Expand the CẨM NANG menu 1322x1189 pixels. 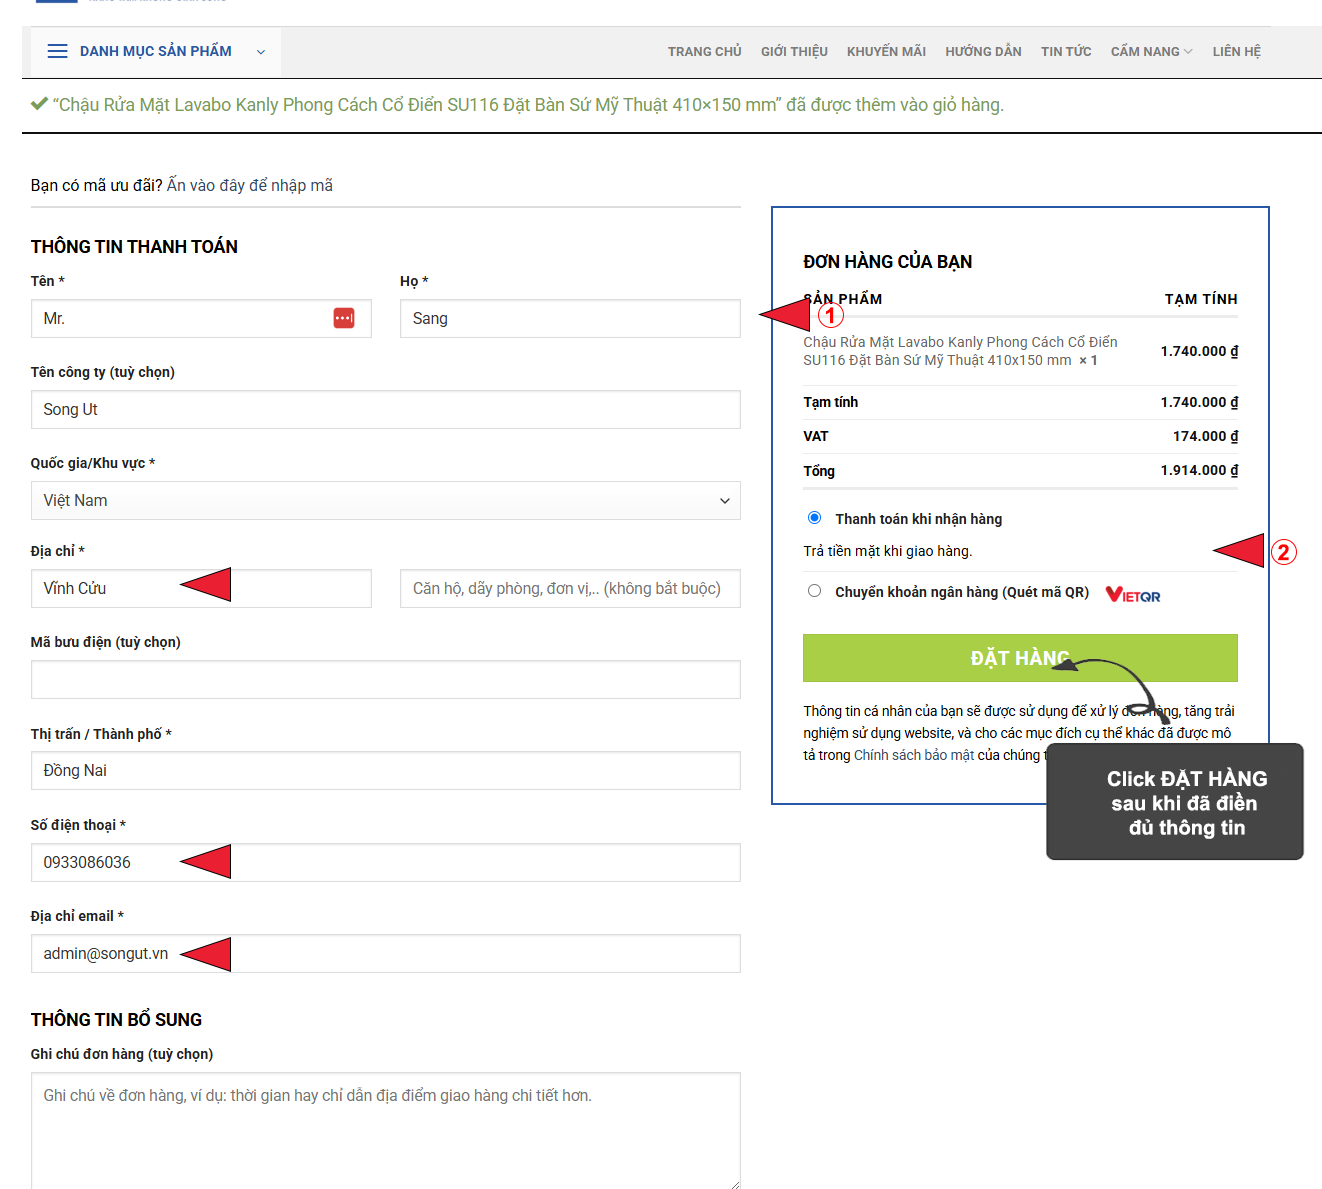pos(1150,51)
